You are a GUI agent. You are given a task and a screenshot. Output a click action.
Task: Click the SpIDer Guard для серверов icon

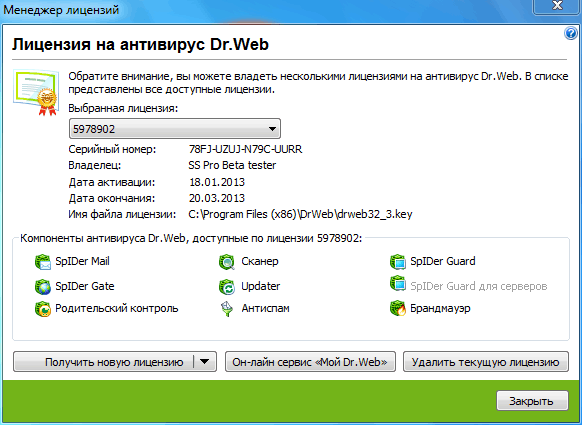coord(398,284)
